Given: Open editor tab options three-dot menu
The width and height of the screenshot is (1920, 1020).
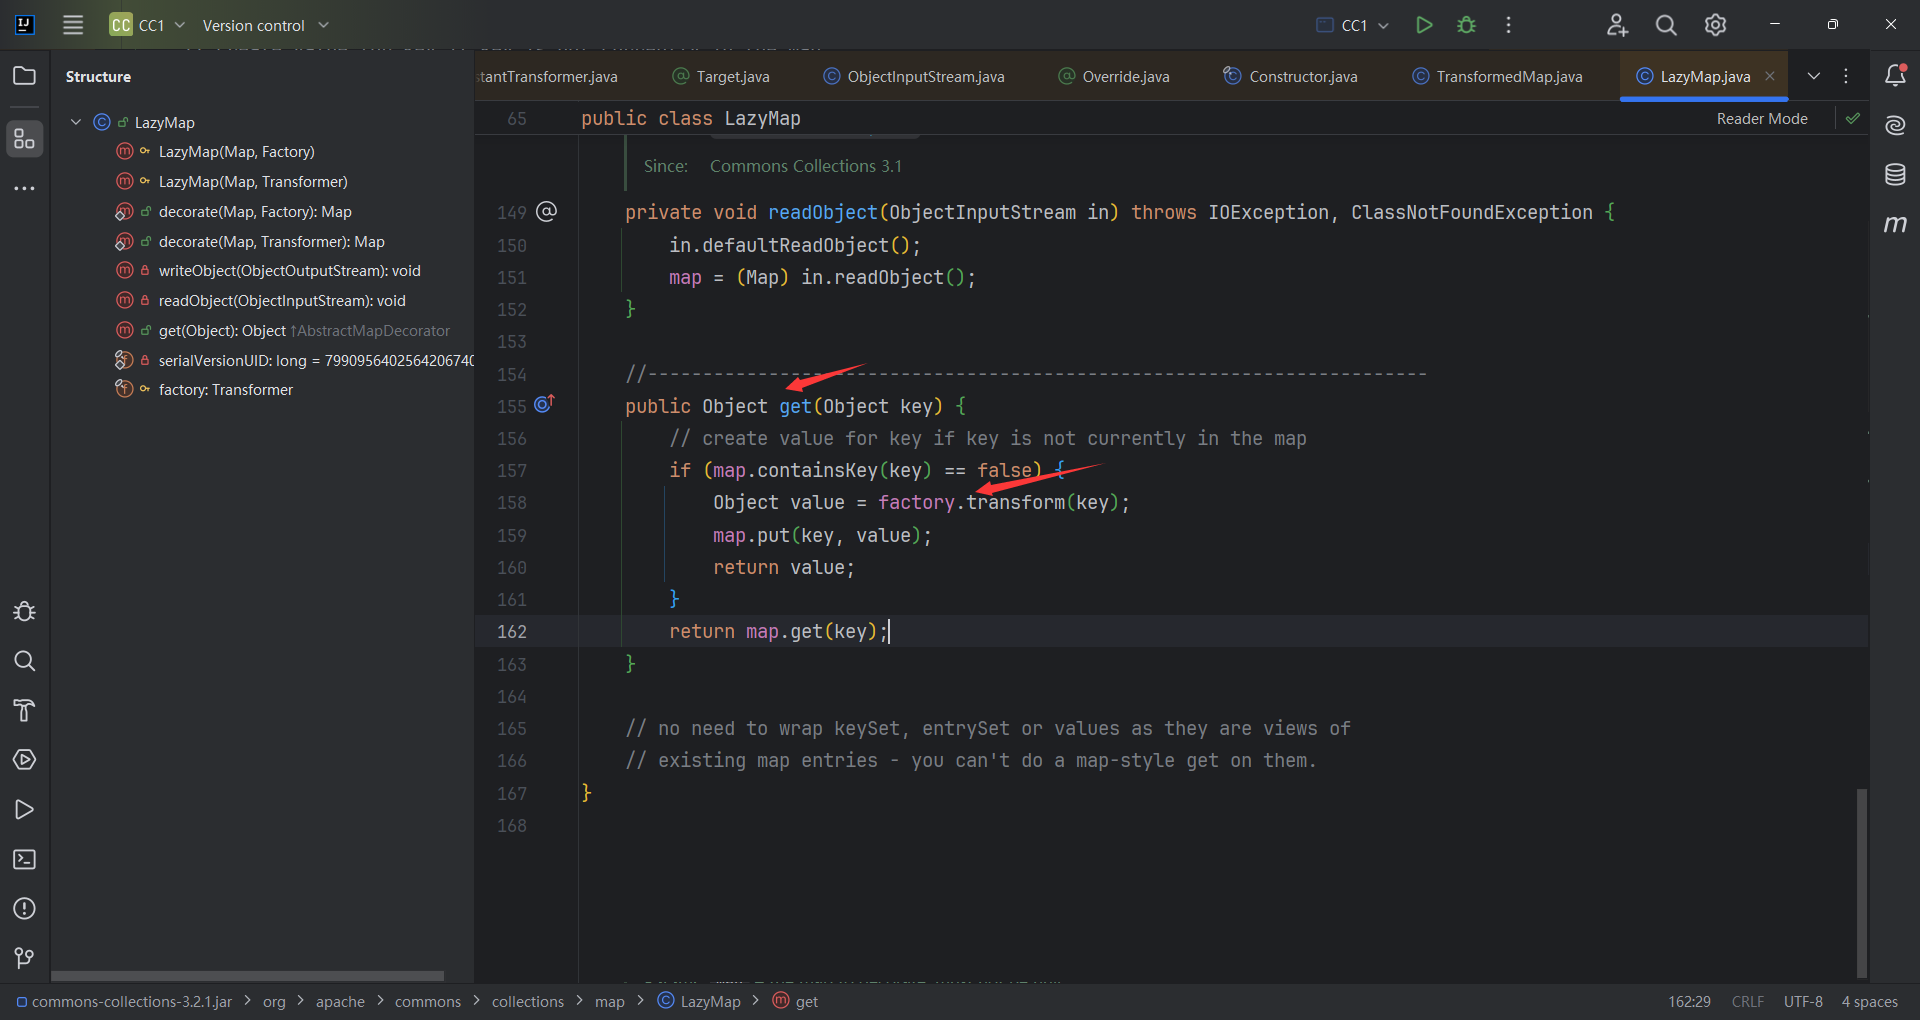Looking at the screenshot, I should [1846, 76].
